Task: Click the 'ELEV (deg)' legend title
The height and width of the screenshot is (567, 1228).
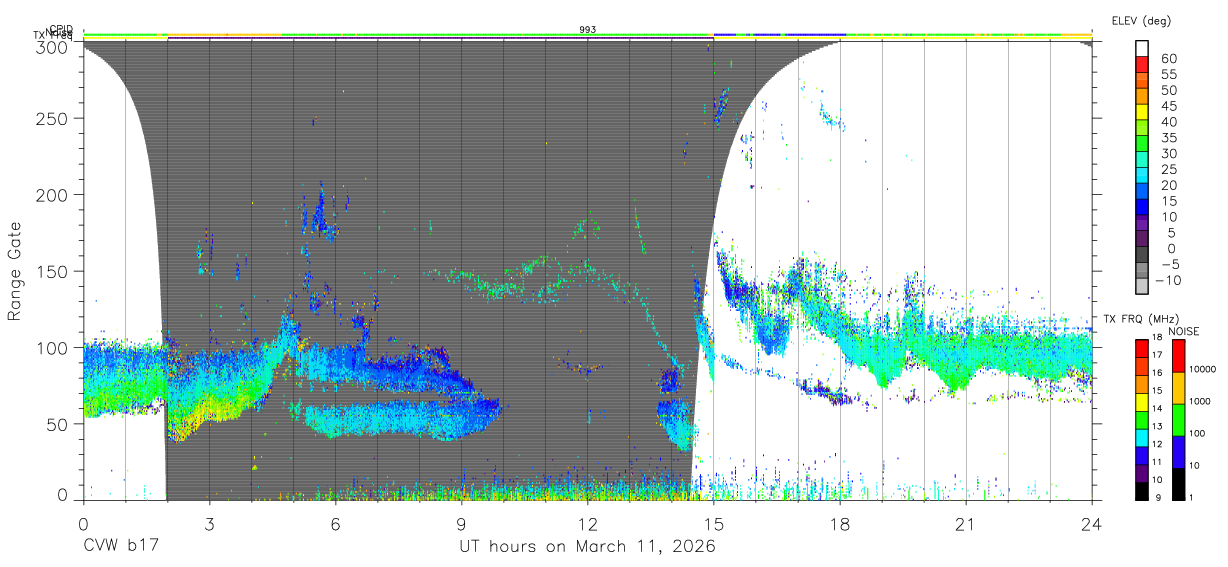Action: 1141,20
